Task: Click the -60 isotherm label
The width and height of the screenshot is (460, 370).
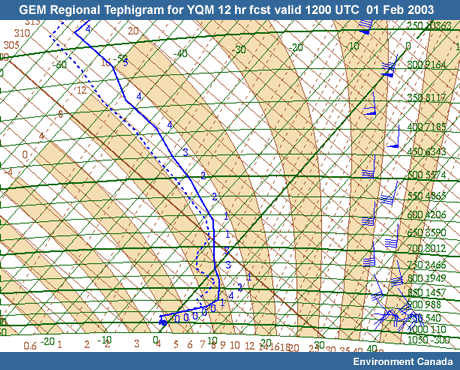Action: (x=60, y=64)
